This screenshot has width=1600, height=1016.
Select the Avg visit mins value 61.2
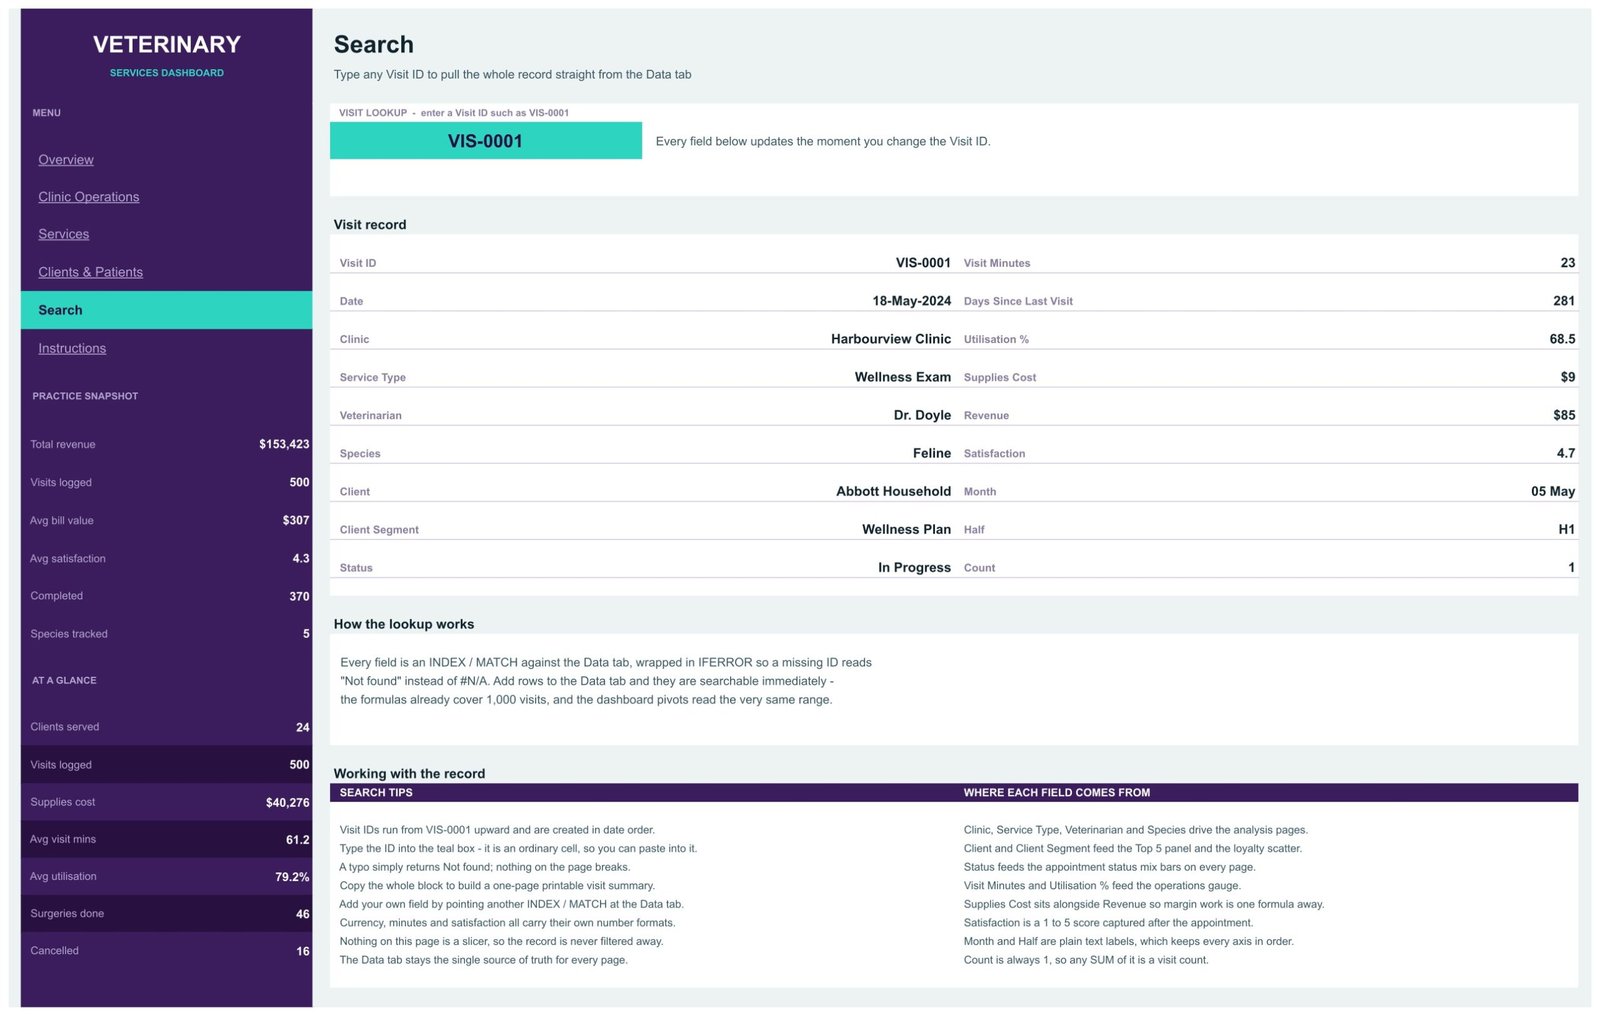(x=298, y=840)
